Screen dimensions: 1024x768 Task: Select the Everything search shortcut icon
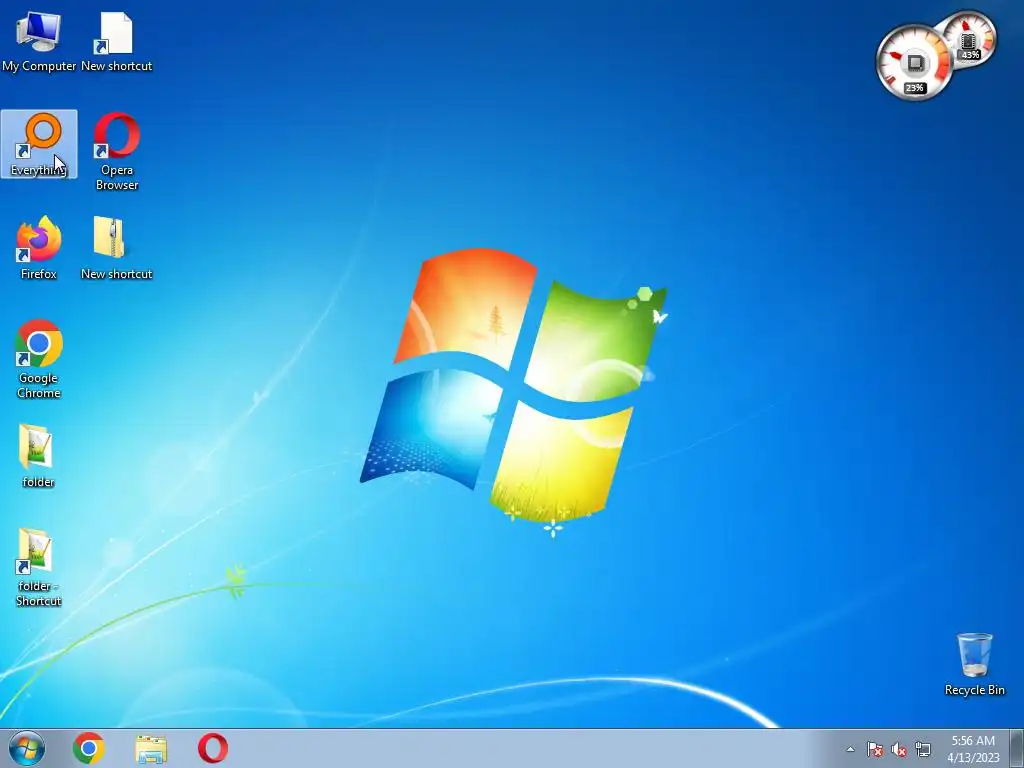click(x=39, y=144)
